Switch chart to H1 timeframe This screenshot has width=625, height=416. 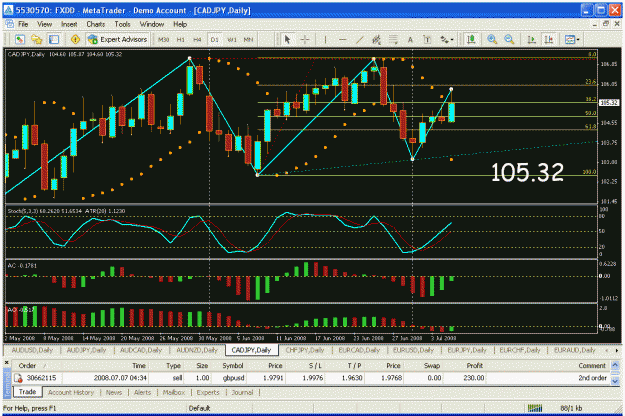pyautogui.click(x=181, y=40)
